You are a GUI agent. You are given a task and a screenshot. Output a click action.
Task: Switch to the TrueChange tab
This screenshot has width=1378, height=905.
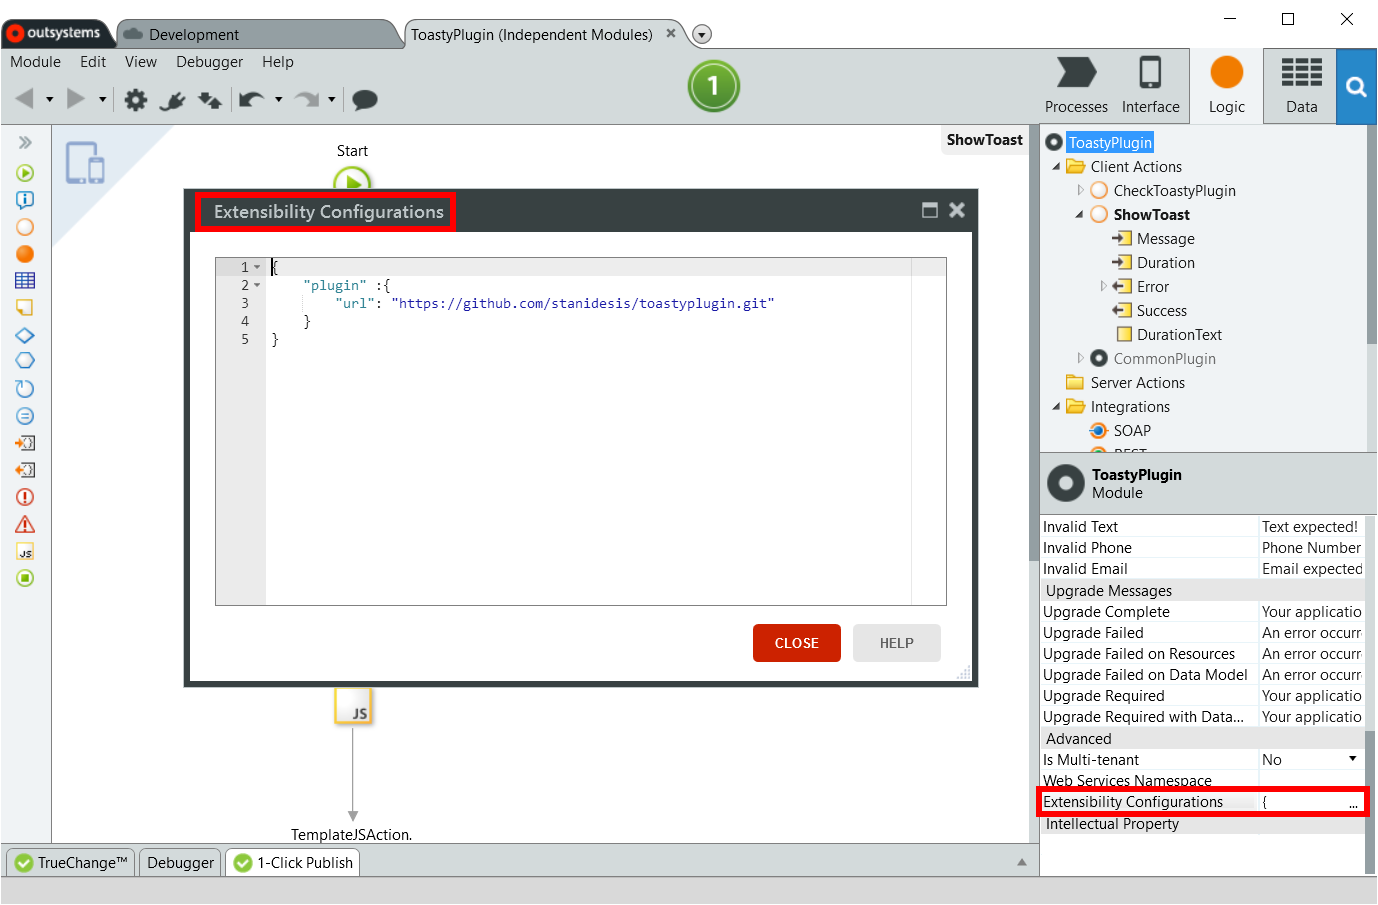72,862
